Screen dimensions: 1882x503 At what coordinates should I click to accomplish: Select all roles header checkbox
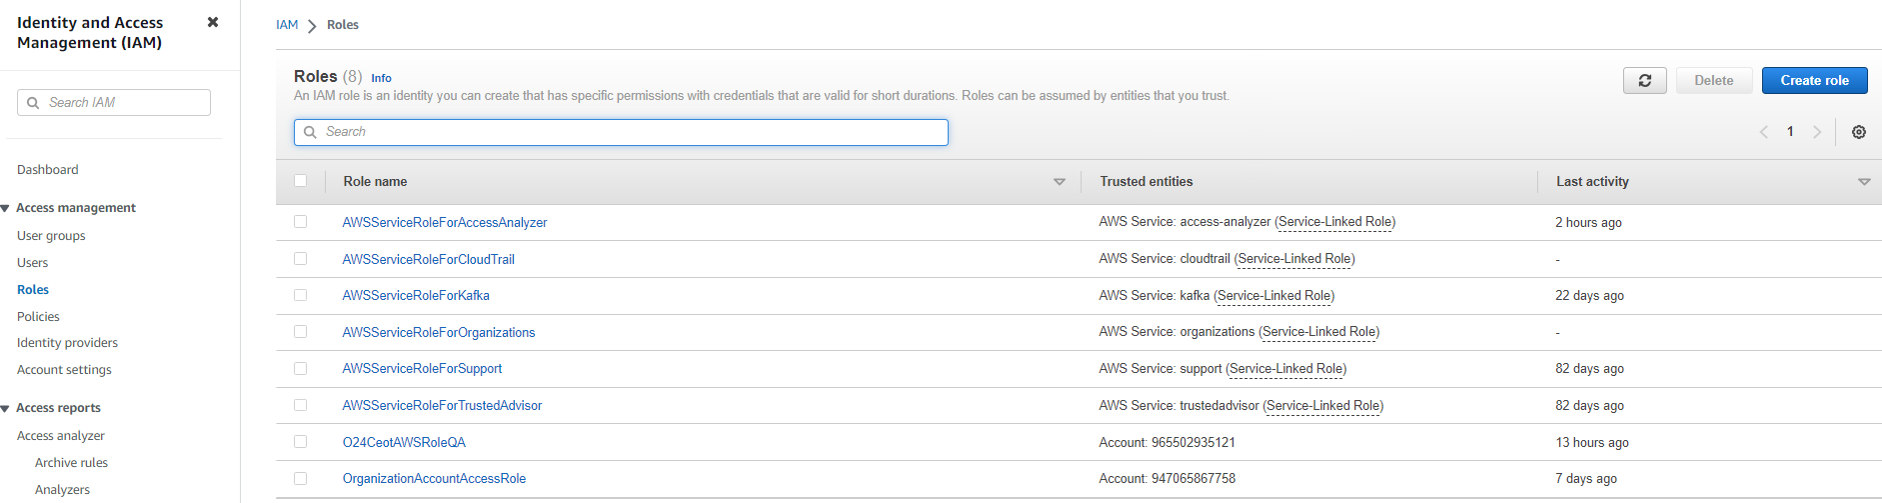coord(301,181)
